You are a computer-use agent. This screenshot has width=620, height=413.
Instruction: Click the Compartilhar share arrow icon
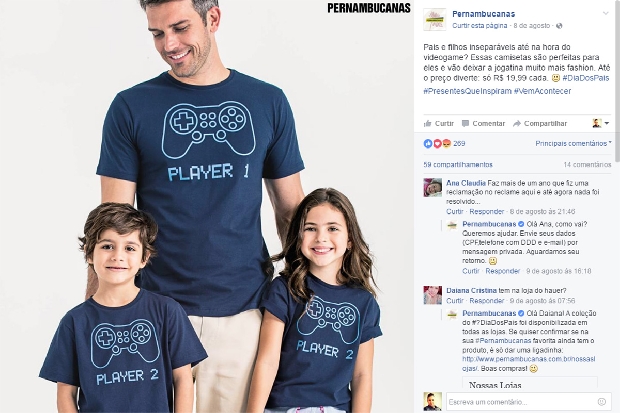pyautogui.click(x=517, y=123)
